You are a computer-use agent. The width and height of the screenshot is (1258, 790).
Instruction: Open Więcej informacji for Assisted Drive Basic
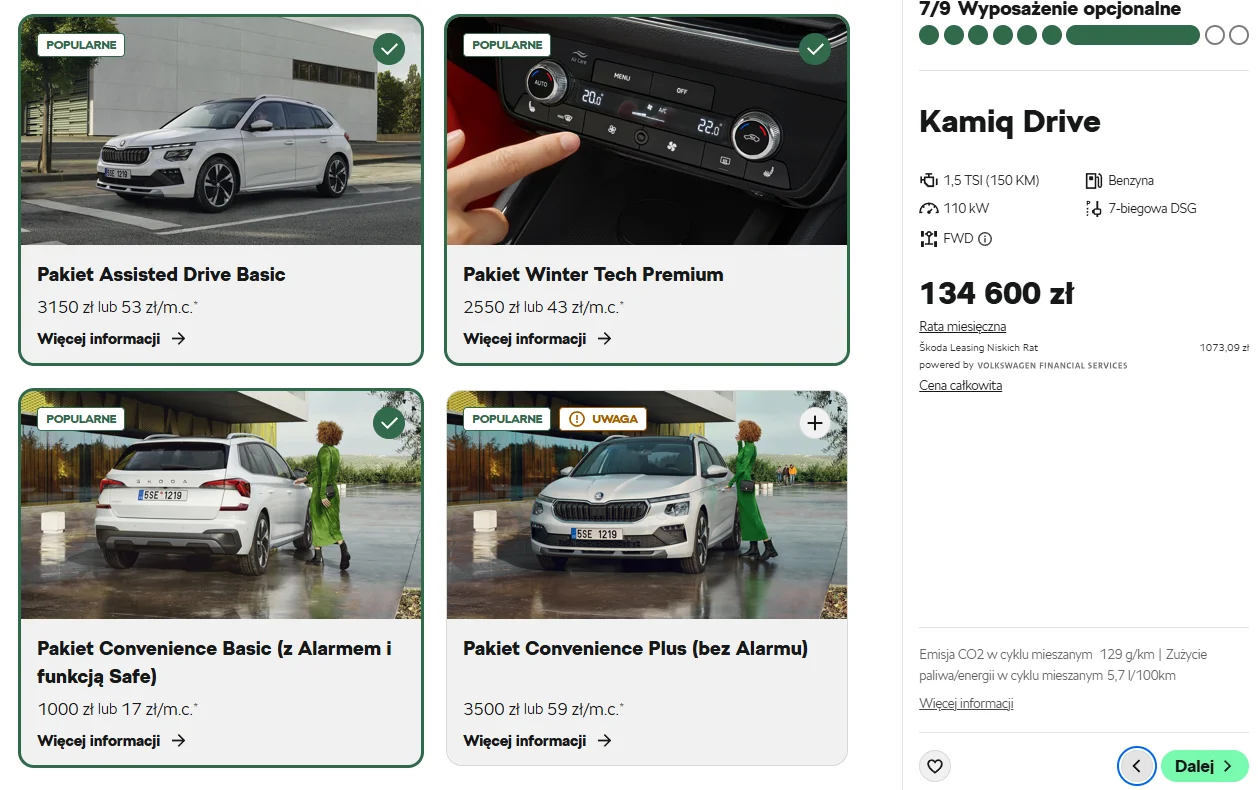[x=111, y=339]
